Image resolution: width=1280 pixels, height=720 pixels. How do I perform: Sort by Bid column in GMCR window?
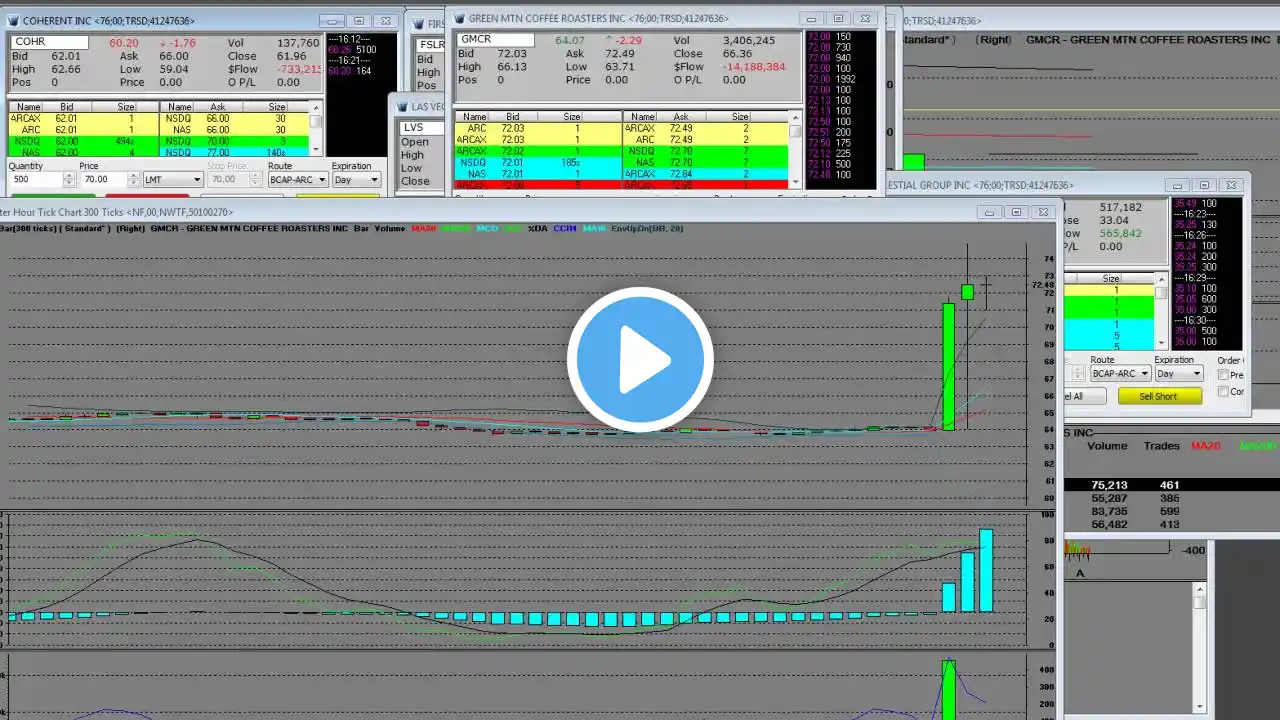(x=512, y=117)
